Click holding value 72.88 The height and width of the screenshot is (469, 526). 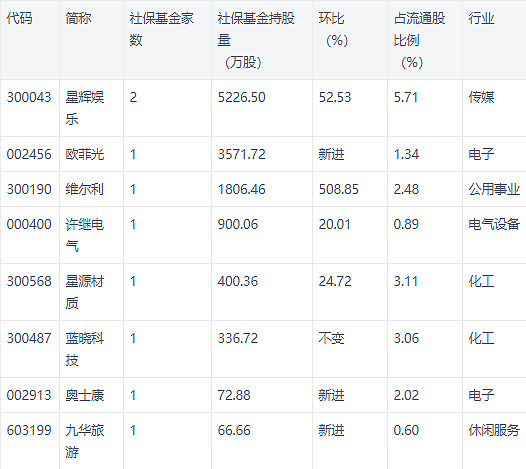point(234,395)
